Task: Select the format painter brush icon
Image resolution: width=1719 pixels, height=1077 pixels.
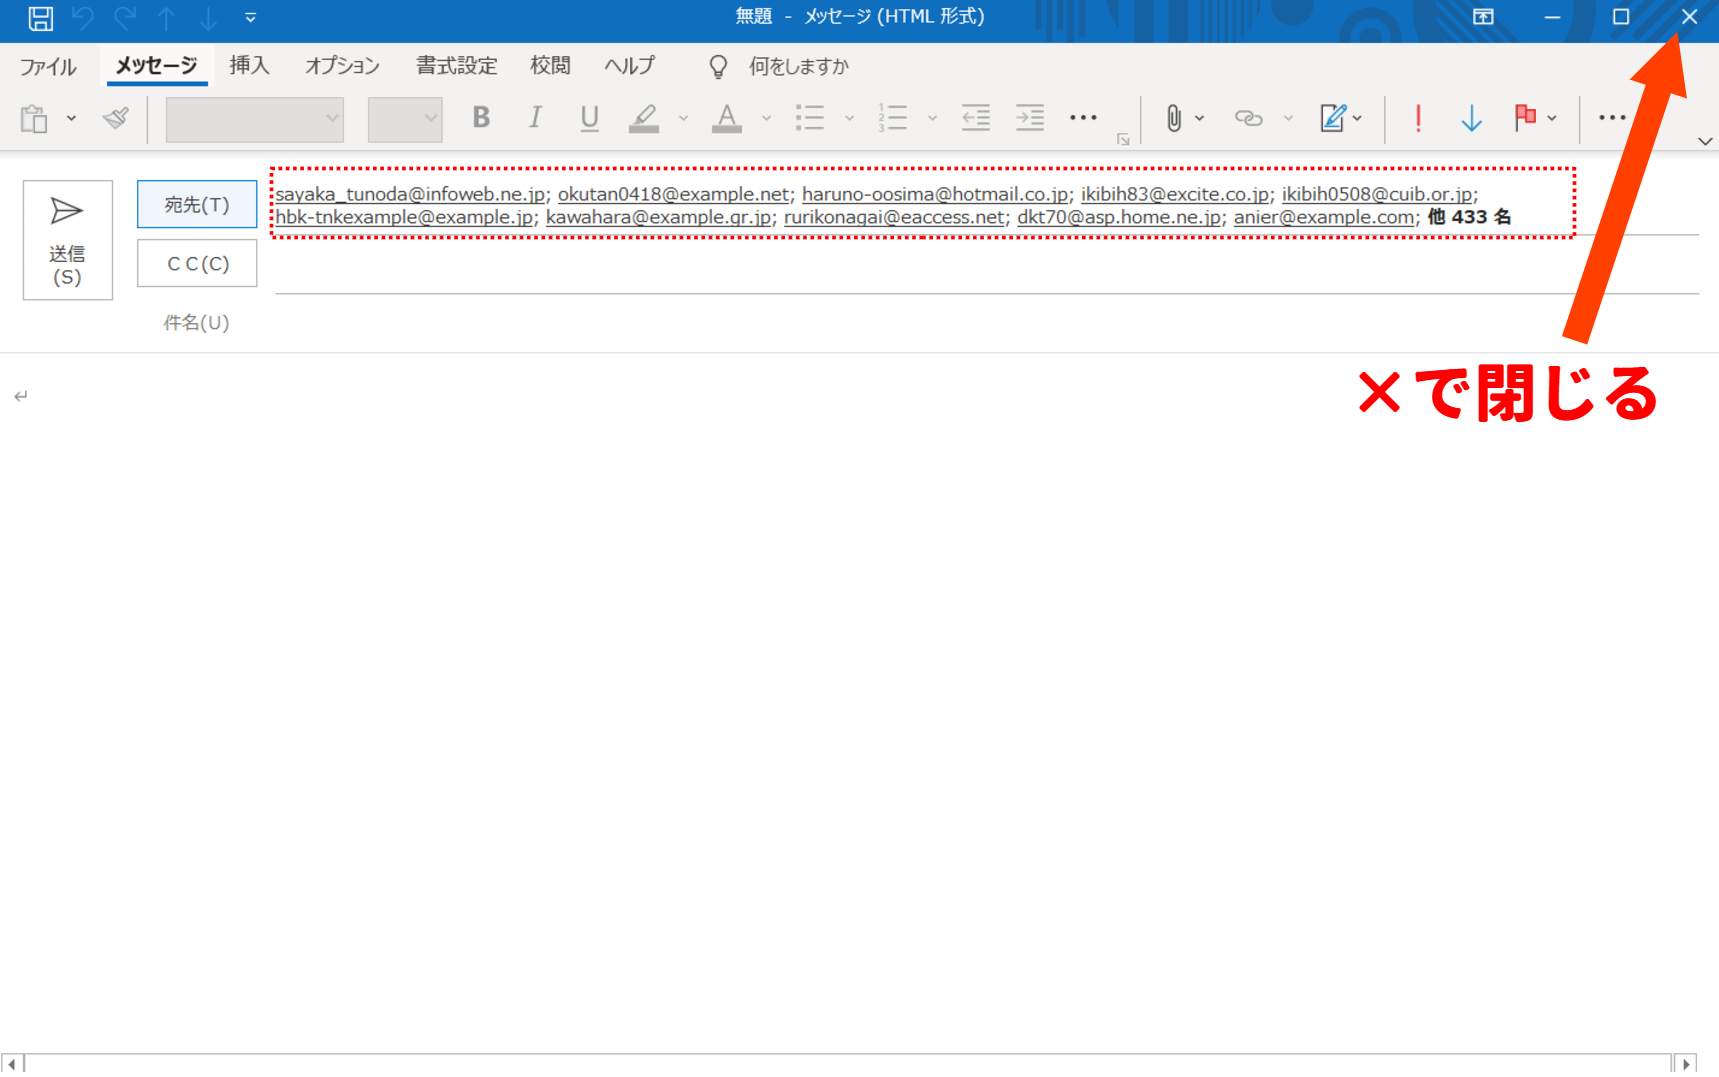Action: (116, 118)
